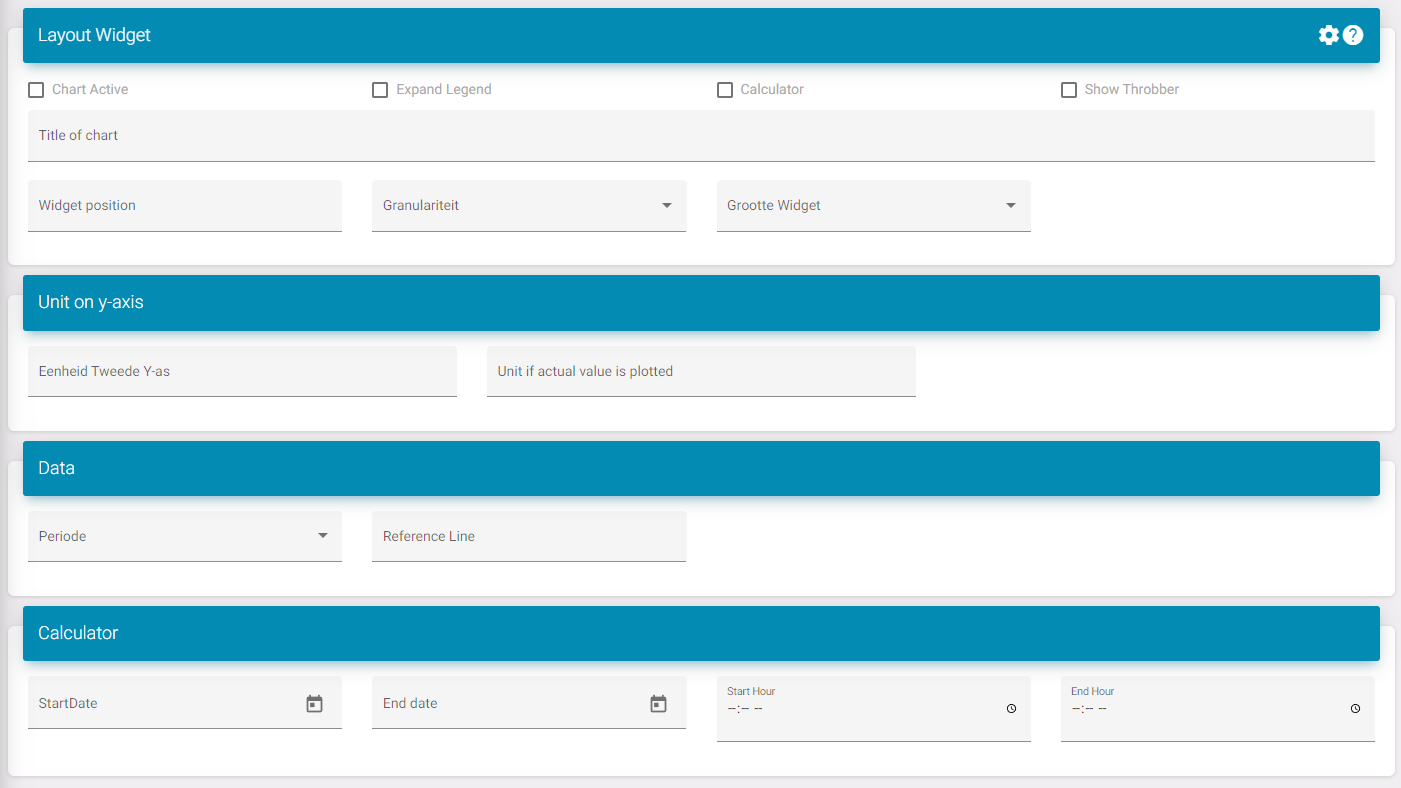Open the settings gear in Layout Widget header
The width and height of the screenshot is (1401, 788).
pyautogui.click(x=1328, y=36)
